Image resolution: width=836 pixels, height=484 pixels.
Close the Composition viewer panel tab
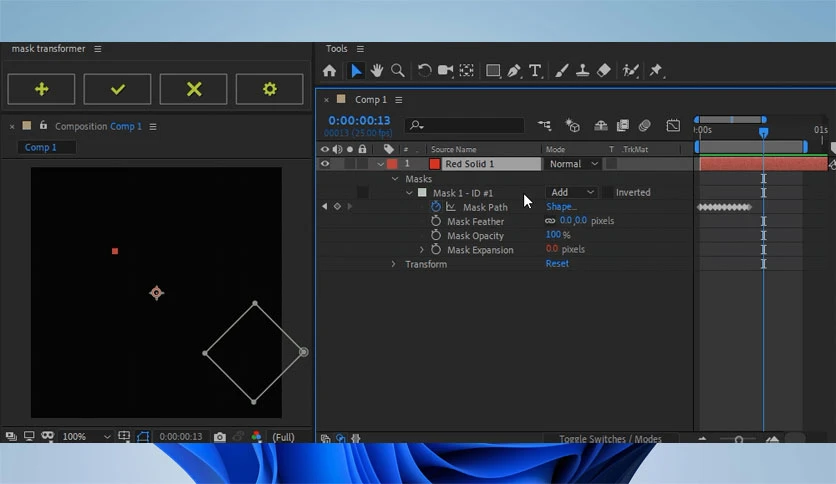coord(12,127)
